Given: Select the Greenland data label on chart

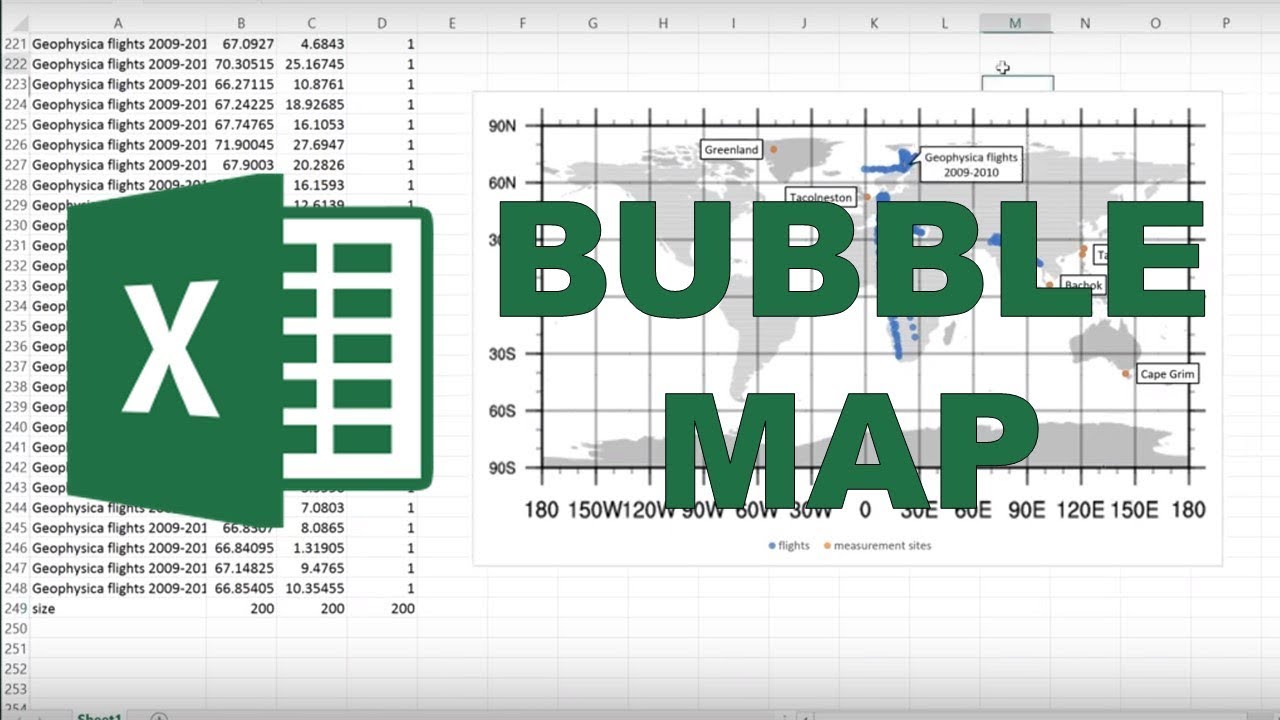Looking at the screenshot, I should pyautogui.click(x=731, y=149).
